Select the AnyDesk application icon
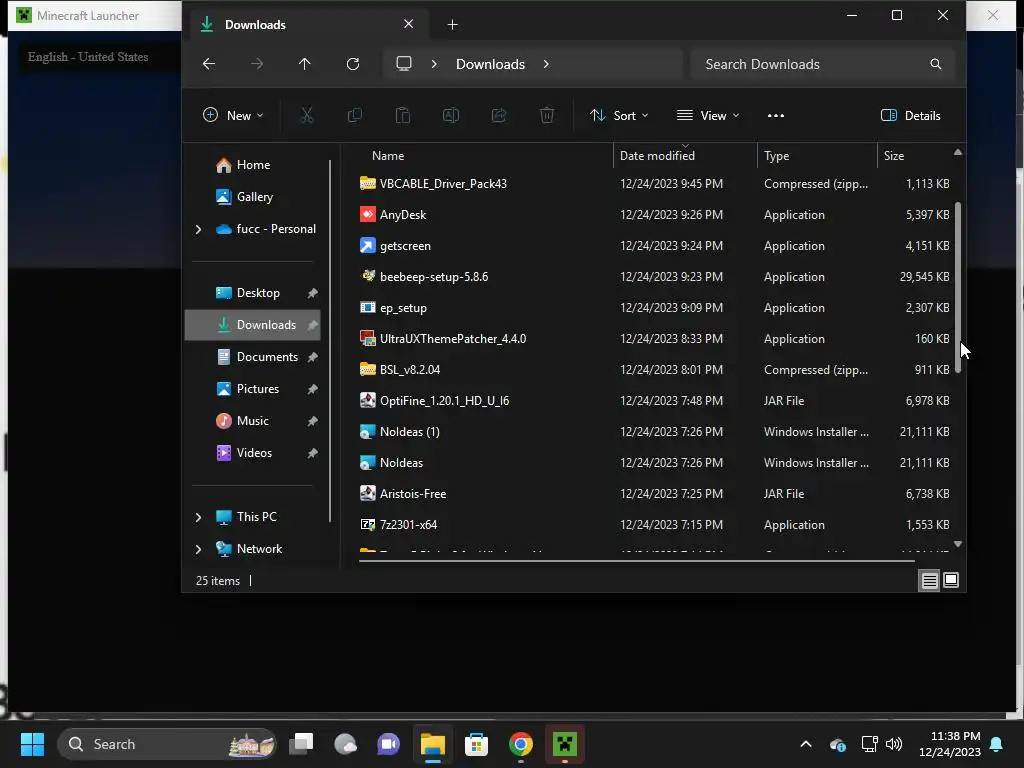1024x768 pixels. pyautogui.click(x=368, y=214)
